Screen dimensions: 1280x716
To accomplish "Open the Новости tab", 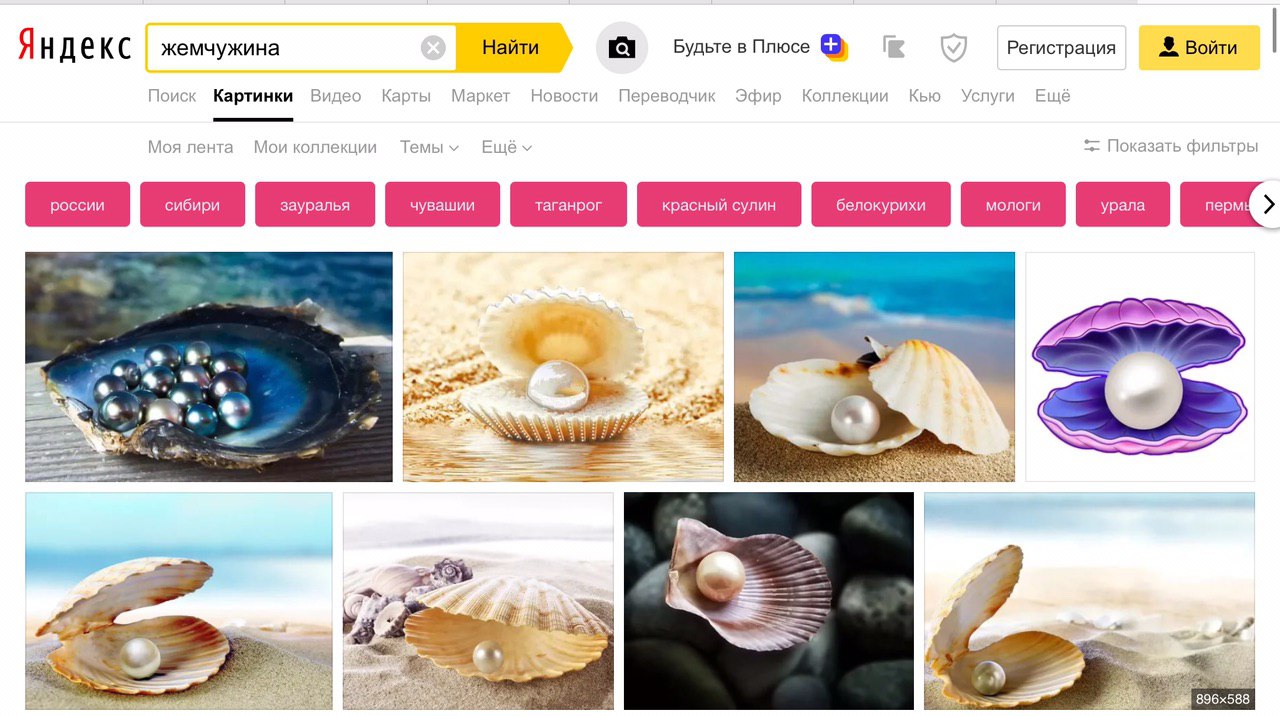I will click(564, 96).
